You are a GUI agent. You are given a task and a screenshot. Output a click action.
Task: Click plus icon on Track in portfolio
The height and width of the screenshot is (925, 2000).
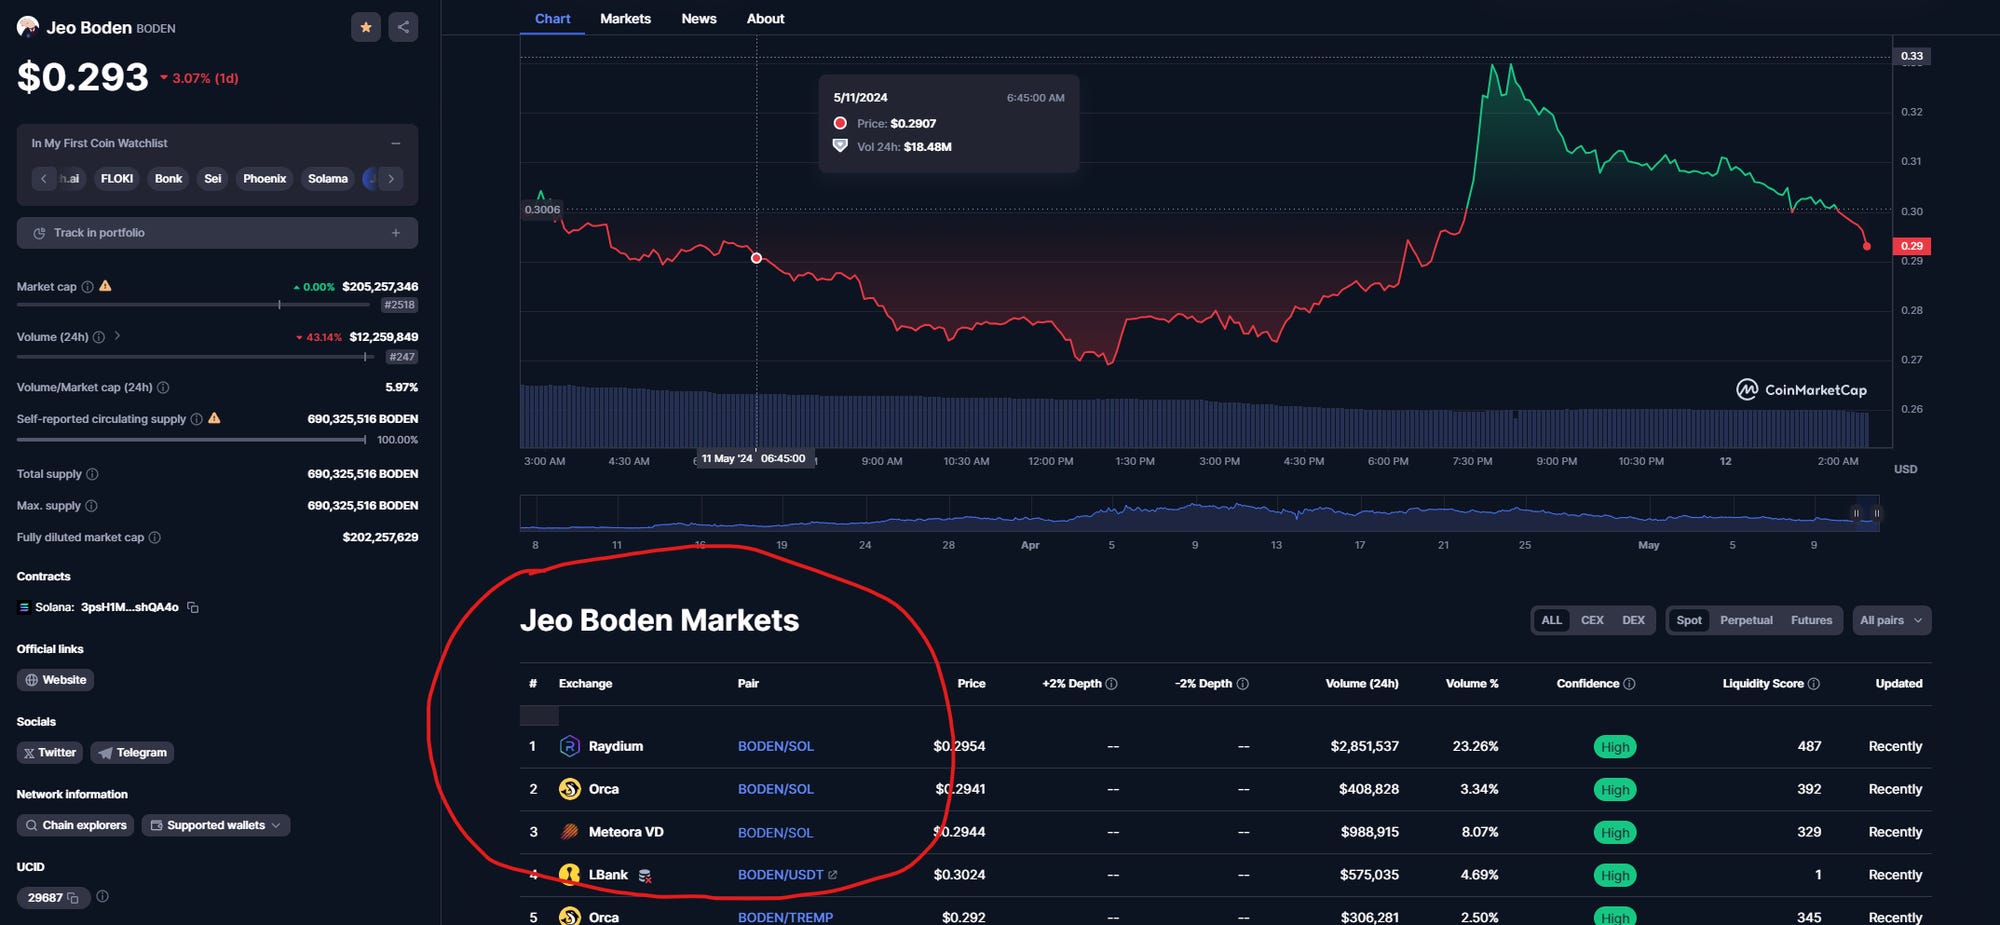pos(396,233)
